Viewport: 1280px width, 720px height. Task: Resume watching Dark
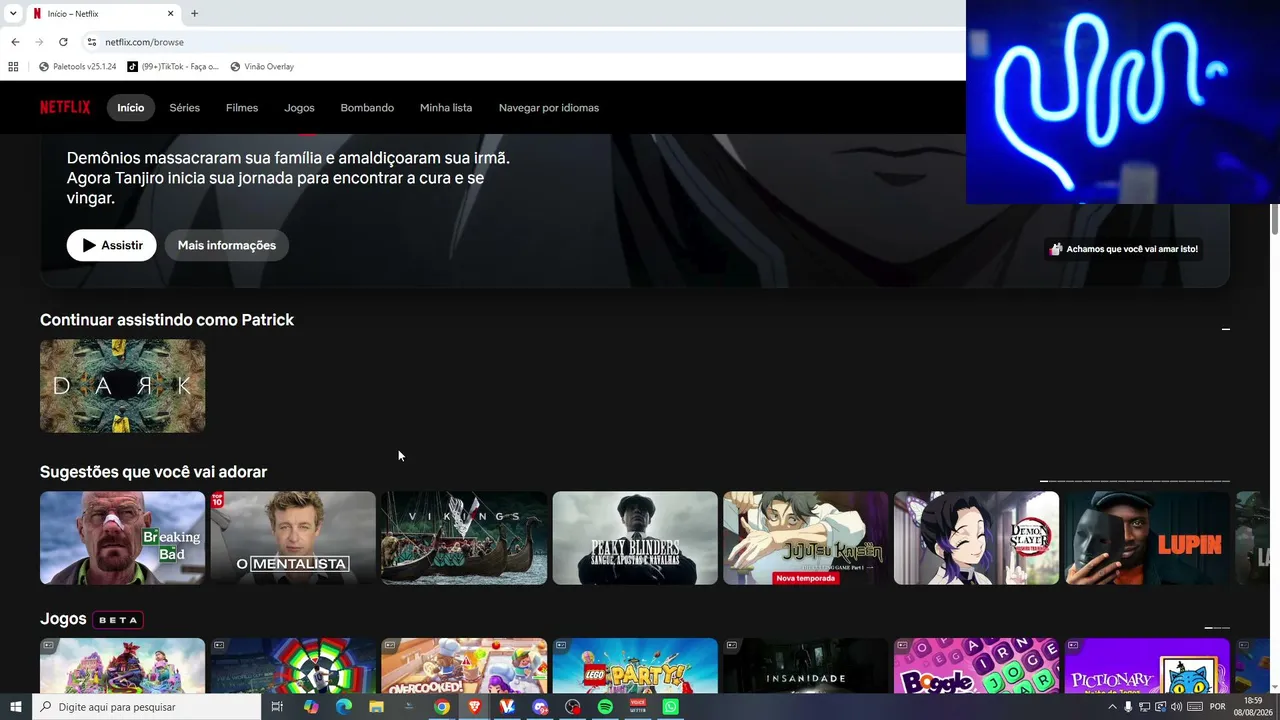(x=123, y=386)
